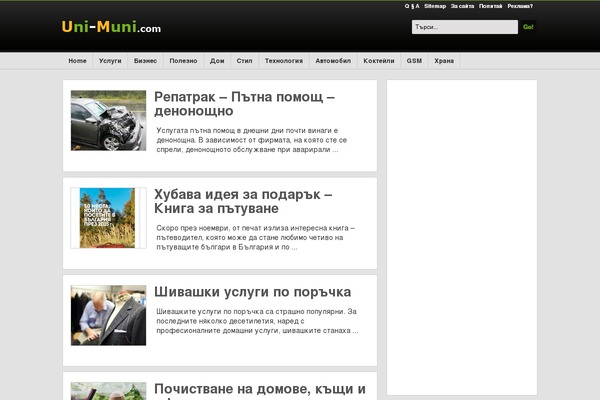Image resolution: width=600 pixels, height=400 pixels.
Task: Open the Услуги menu item
Action: 110,61
